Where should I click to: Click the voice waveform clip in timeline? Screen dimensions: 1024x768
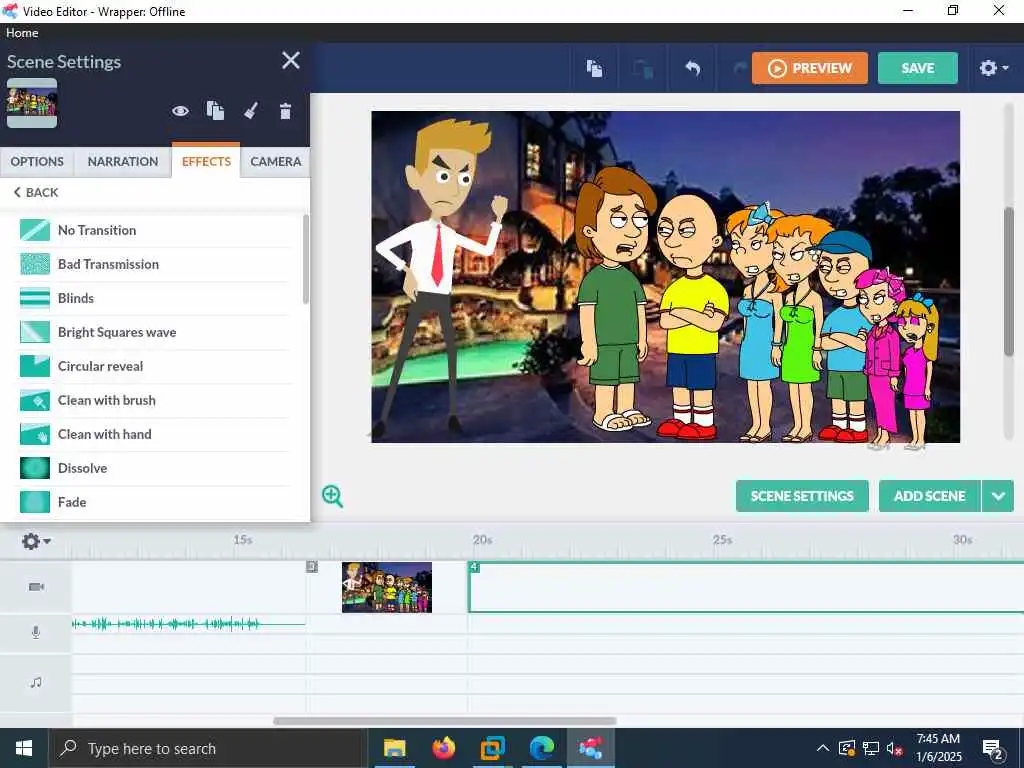click(x=188, y=624)
